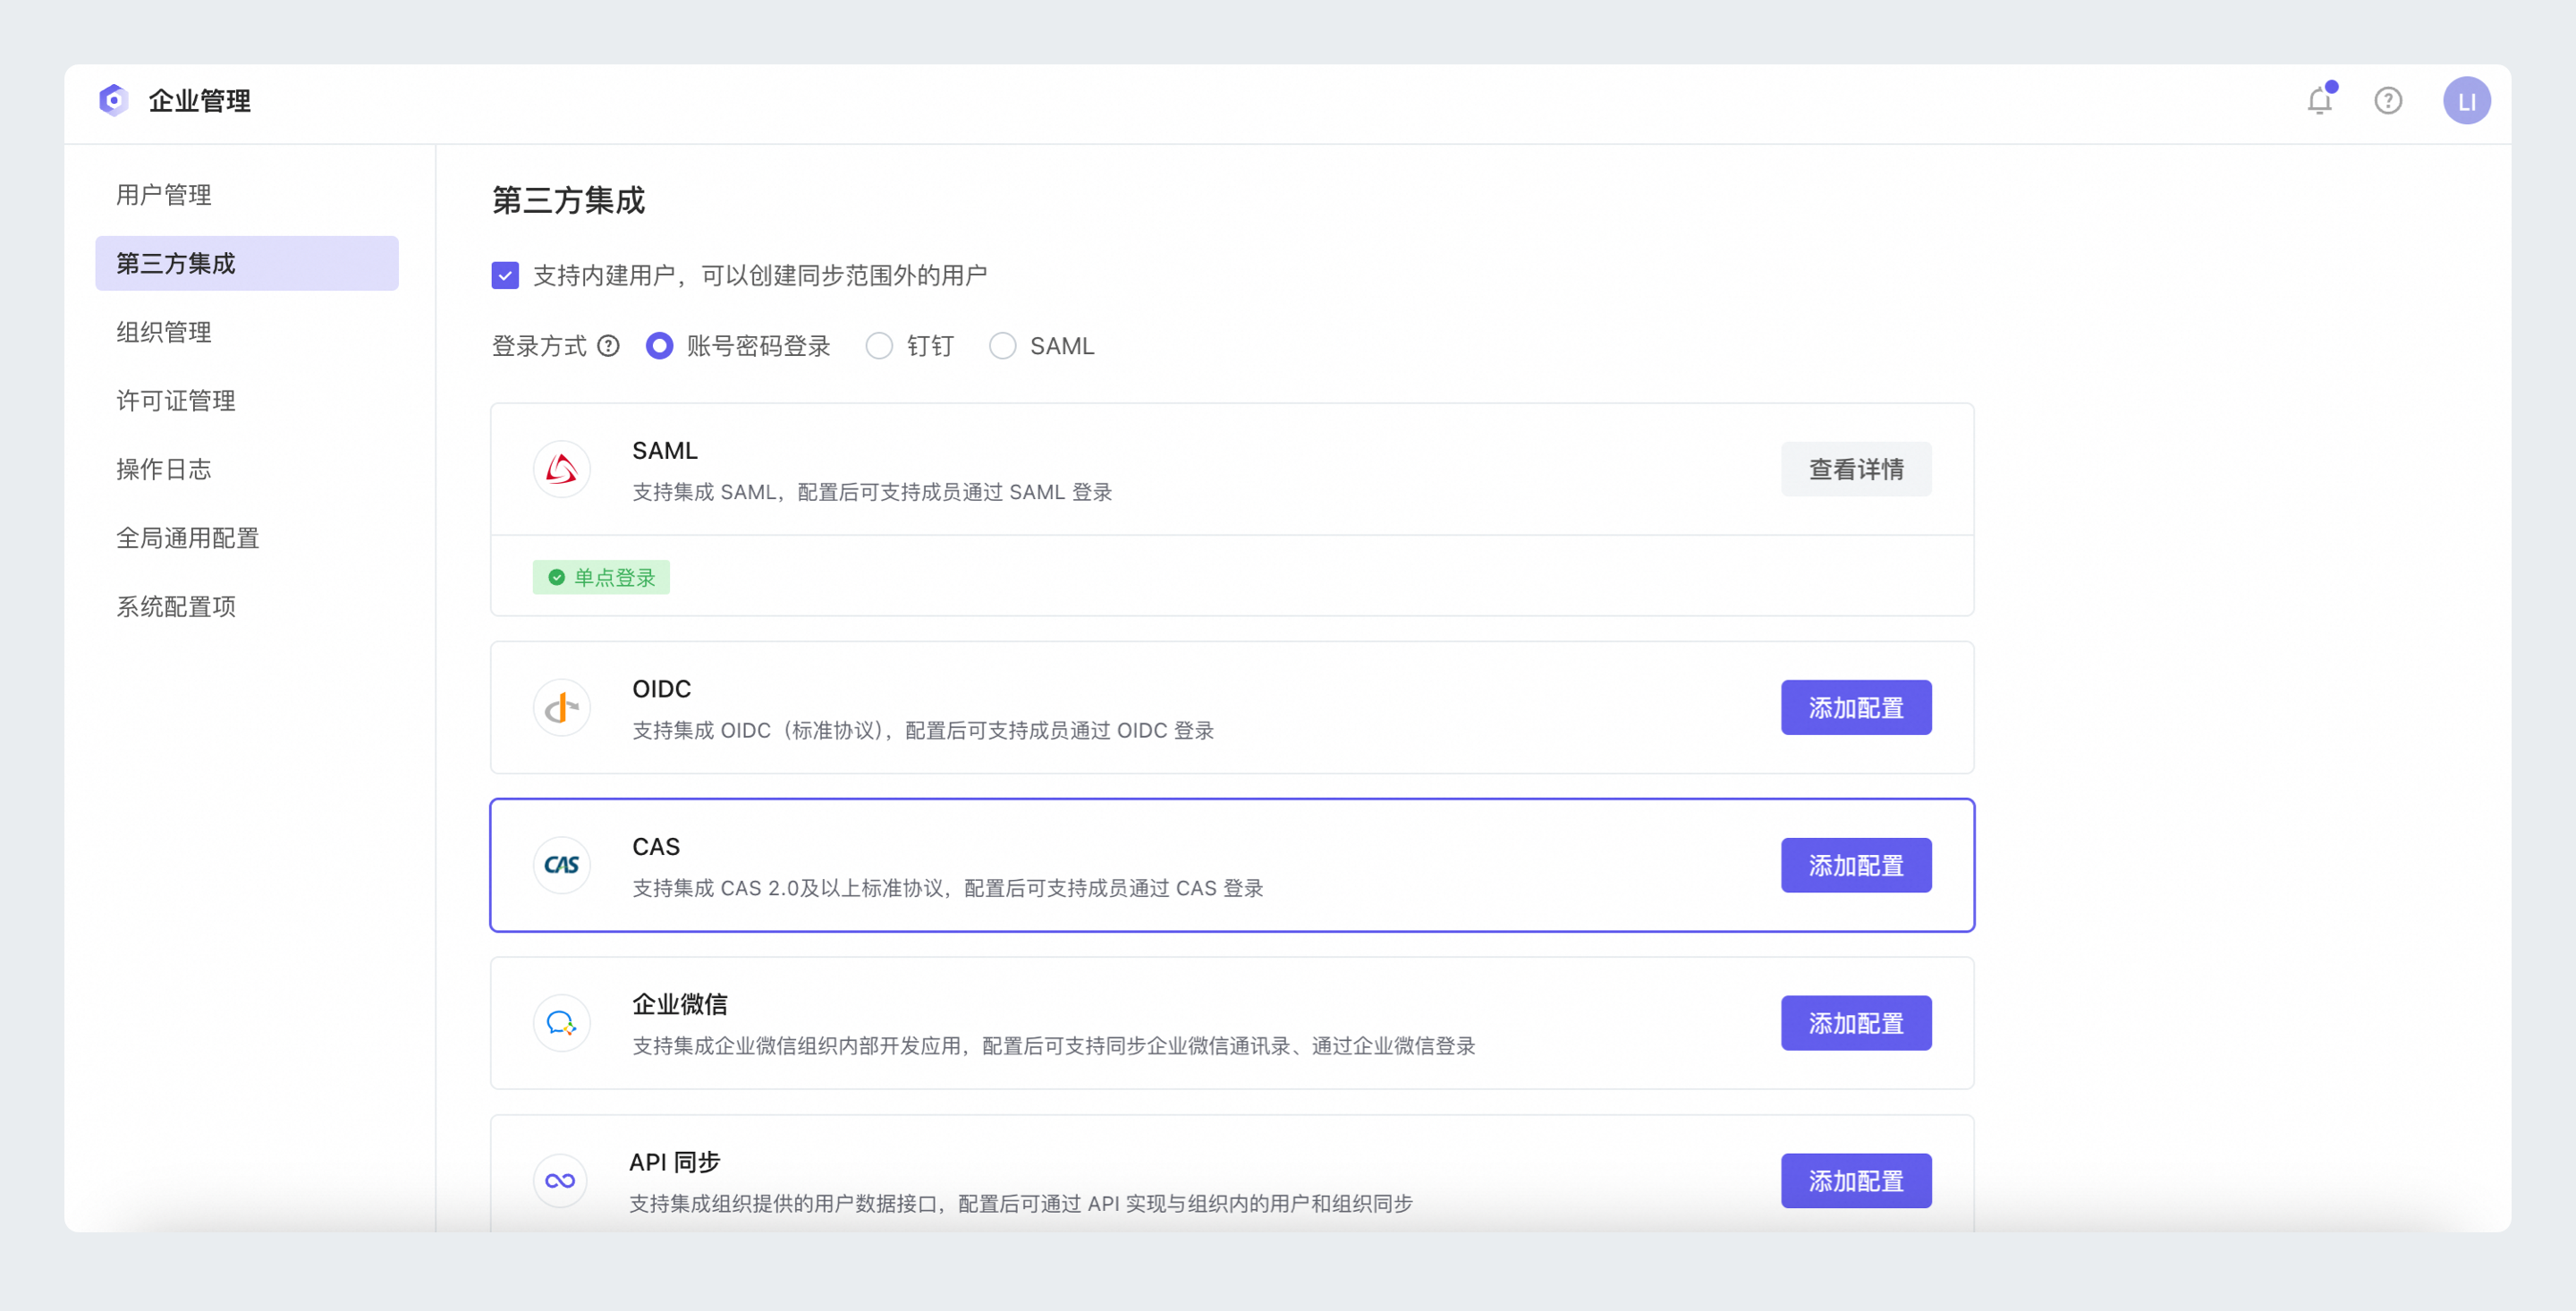Open 系统配置项 sidebar item
The image size is (2576, 1311).
247,607
